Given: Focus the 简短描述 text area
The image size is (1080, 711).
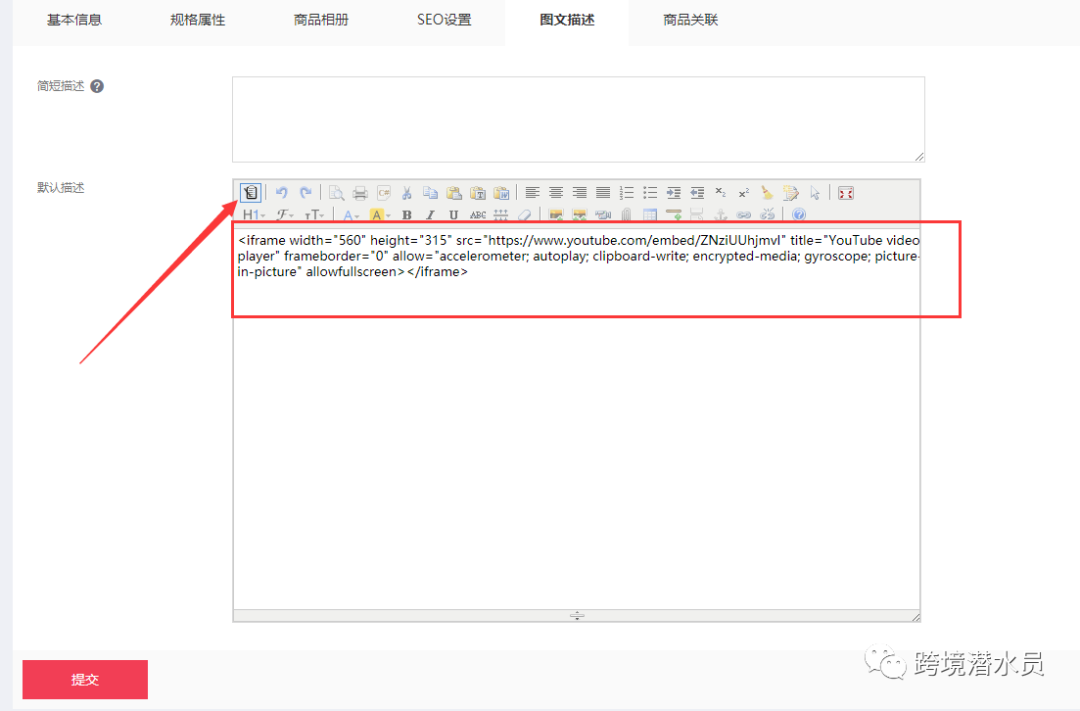Looking at the screenshot, I should click(x=579, y=119).
